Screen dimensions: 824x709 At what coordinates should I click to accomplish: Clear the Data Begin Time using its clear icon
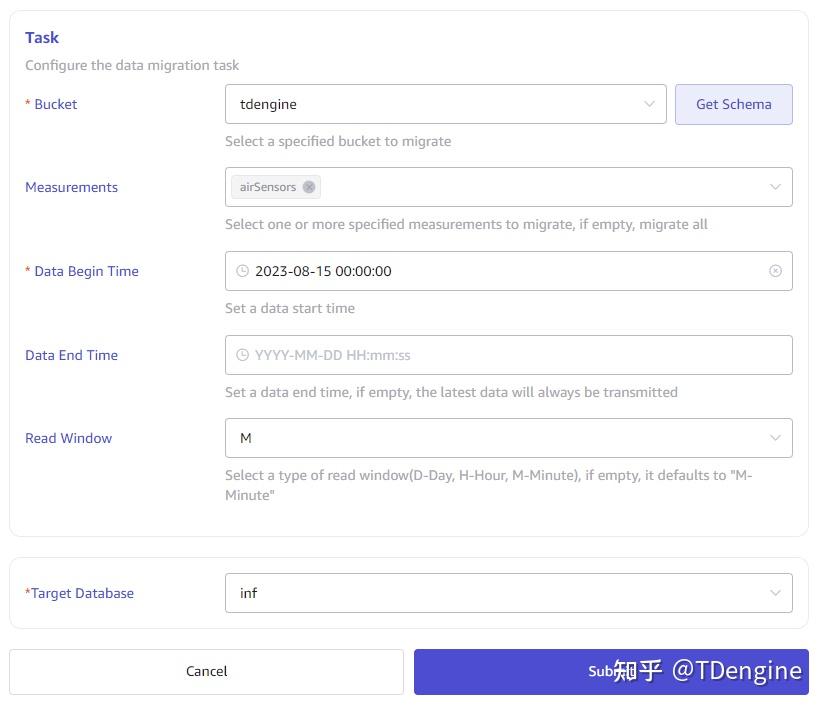click(x=776, y=270)
